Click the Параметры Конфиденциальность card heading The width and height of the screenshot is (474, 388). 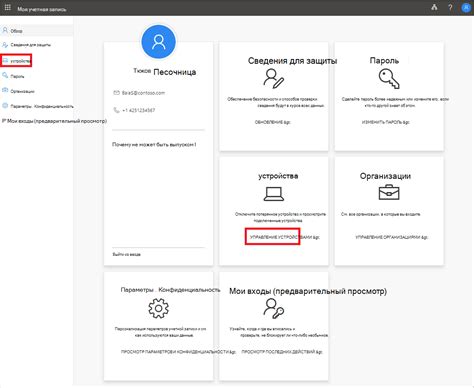pyautogui.click(x=171, y=290)
